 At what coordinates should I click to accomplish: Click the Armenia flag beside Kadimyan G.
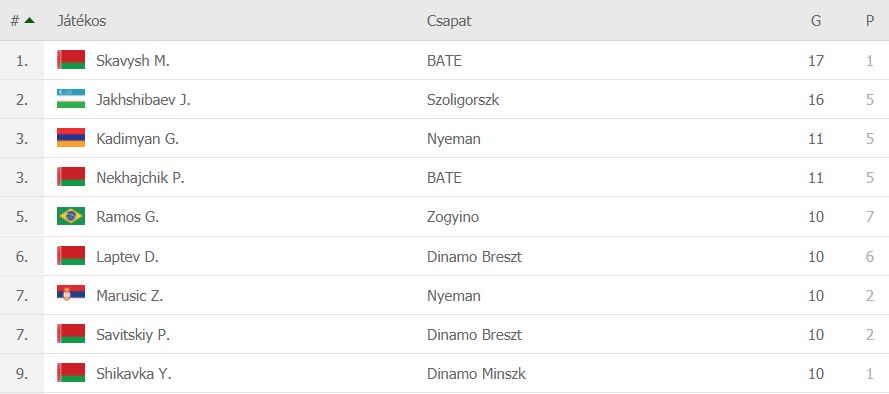[71, 138]
